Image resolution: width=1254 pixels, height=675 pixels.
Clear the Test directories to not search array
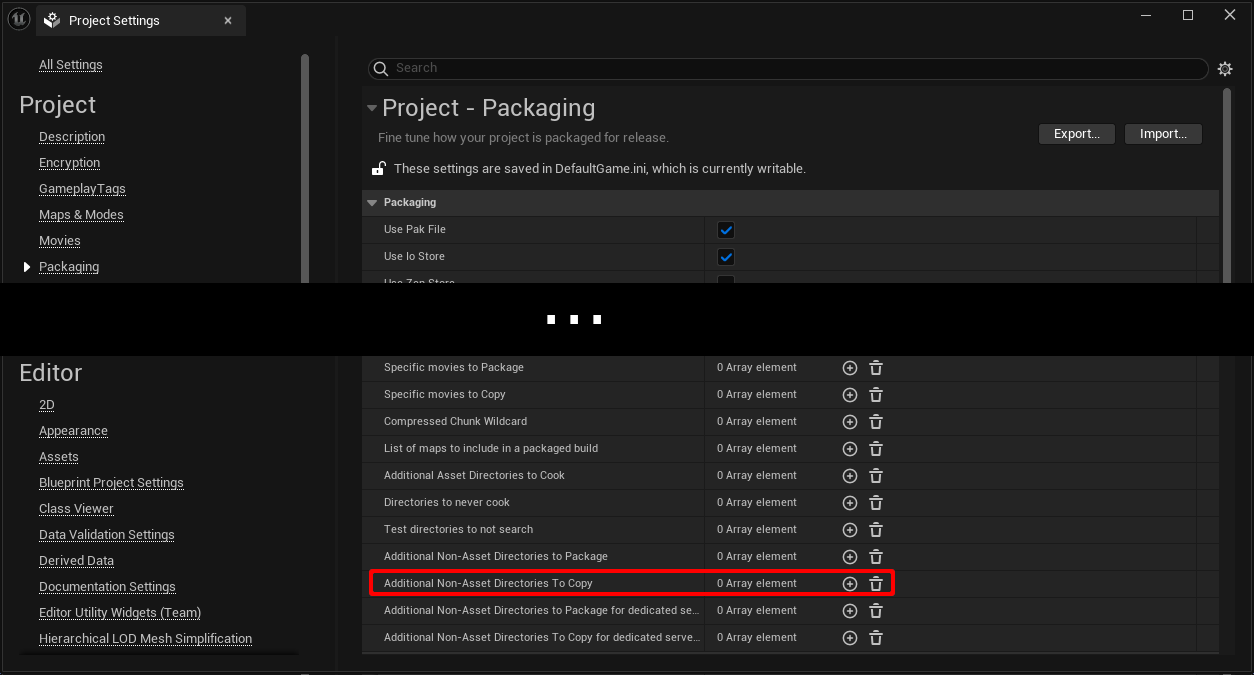pyautogui.click(x=876, y=530)
